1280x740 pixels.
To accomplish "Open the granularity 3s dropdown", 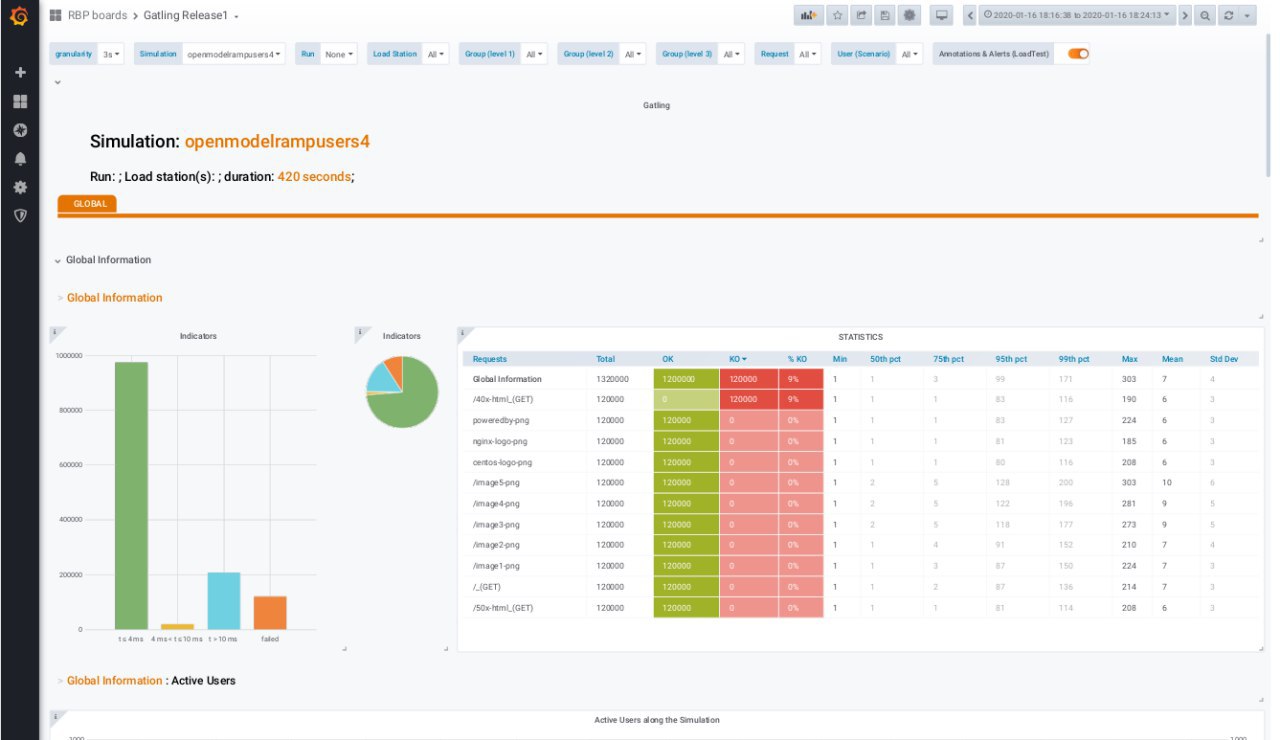I will 110,54.
